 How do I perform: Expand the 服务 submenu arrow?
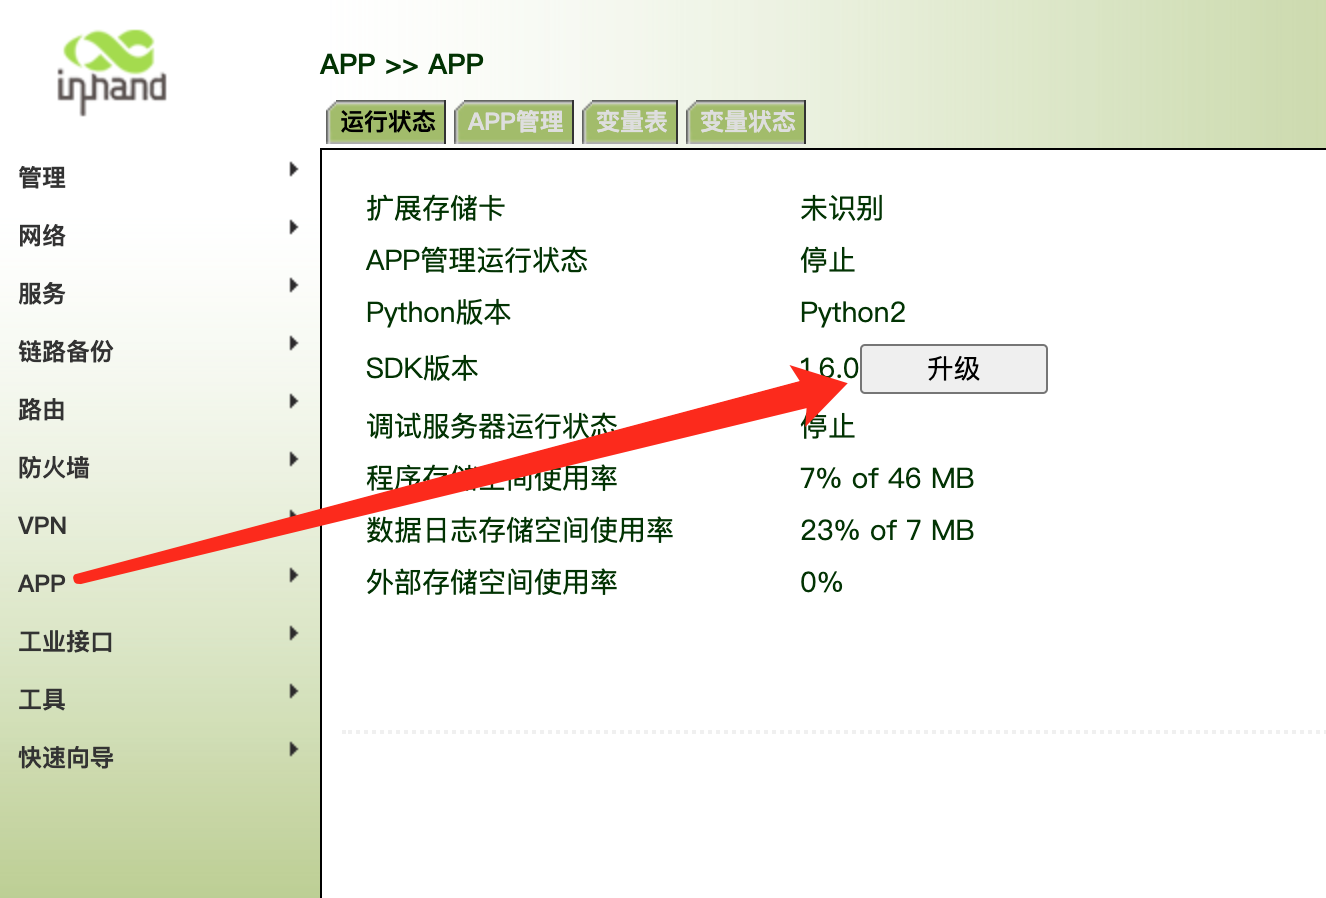point(293,285)
